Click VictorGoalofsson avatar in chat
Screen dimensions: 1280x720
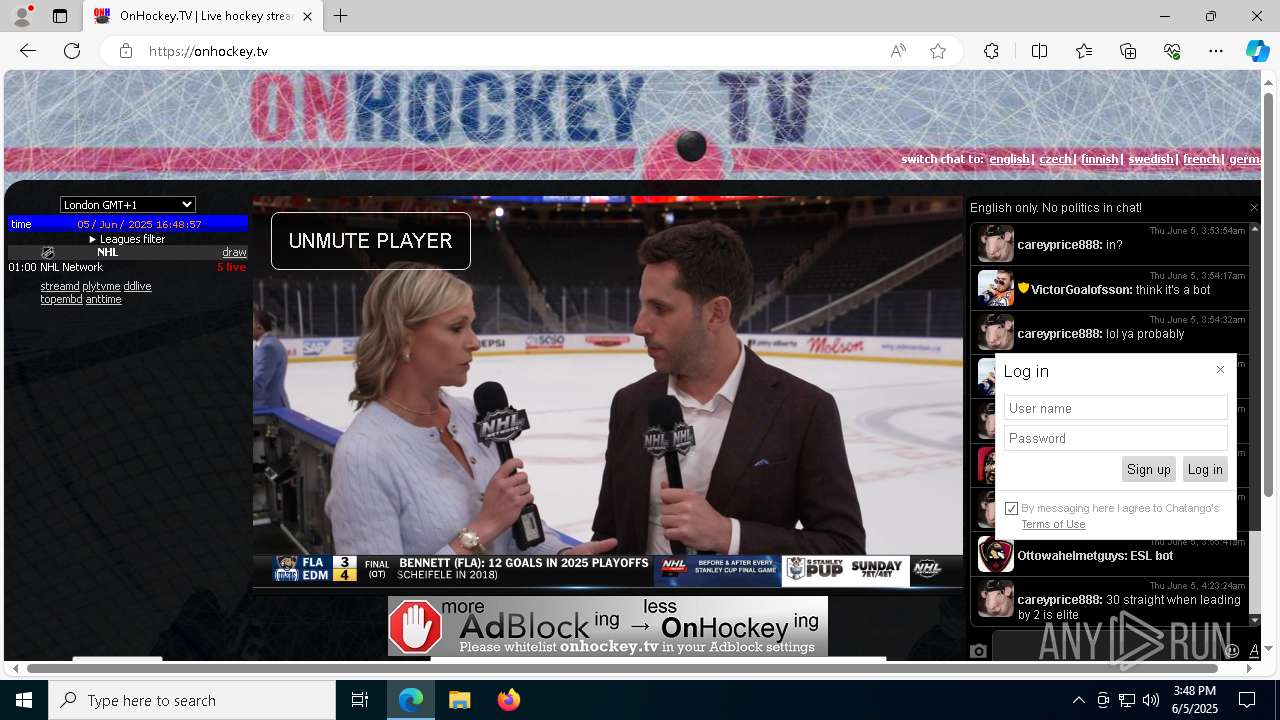(996, 288)
